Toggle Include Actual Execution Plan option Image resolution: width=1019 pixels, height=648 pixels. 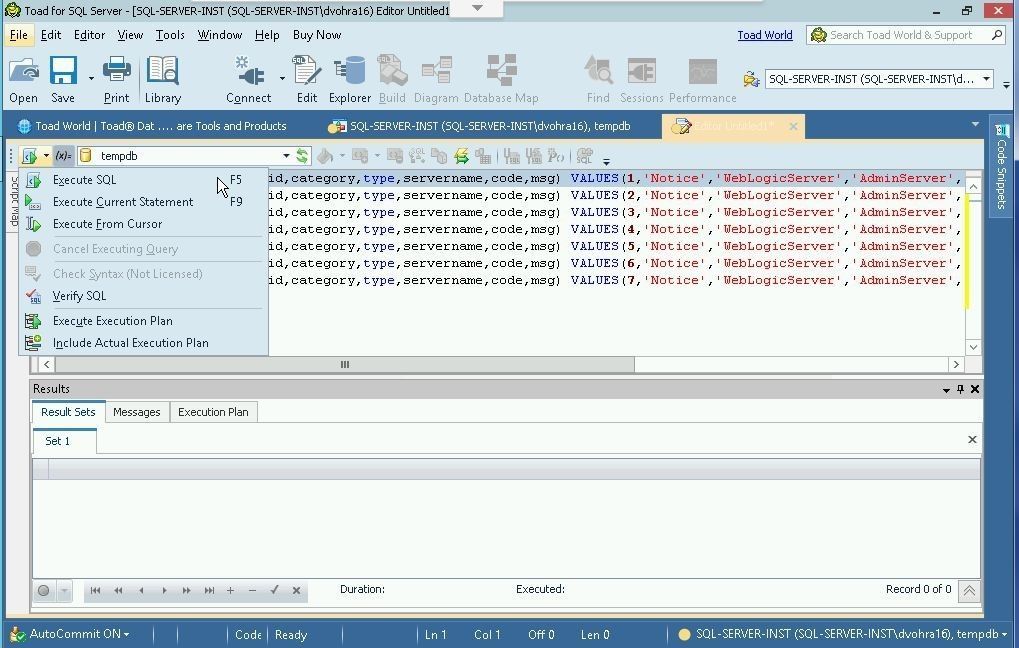tap(130, 343)
